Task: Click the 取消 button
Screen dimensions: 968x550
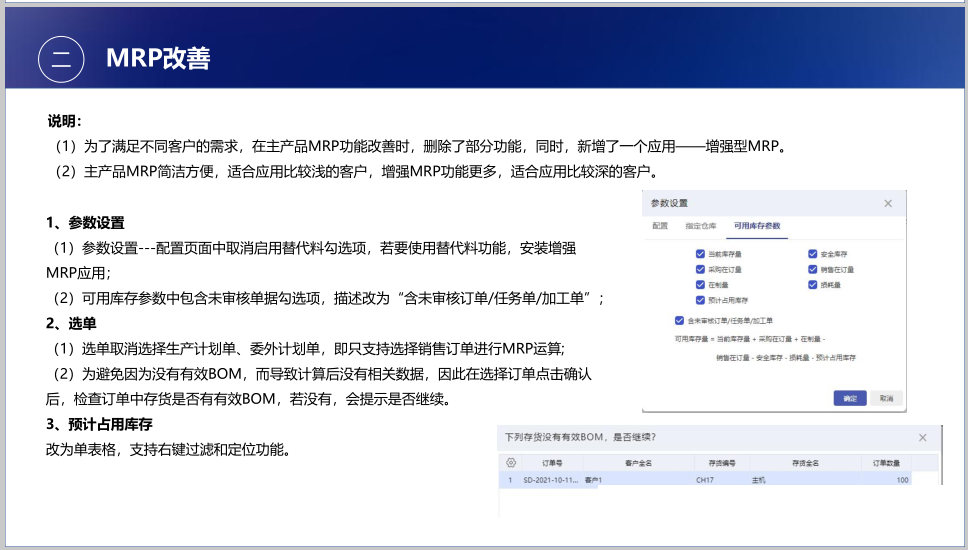Action: coord(885,398)
